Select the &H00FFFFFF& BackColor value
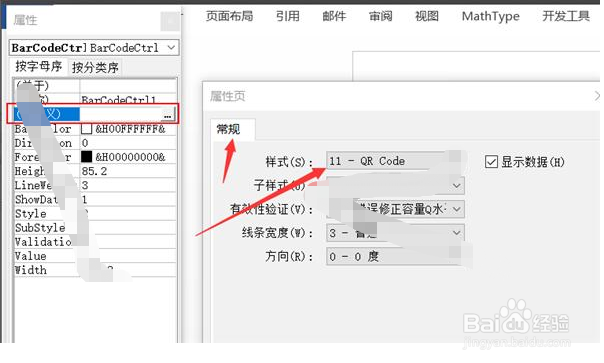 130,129
